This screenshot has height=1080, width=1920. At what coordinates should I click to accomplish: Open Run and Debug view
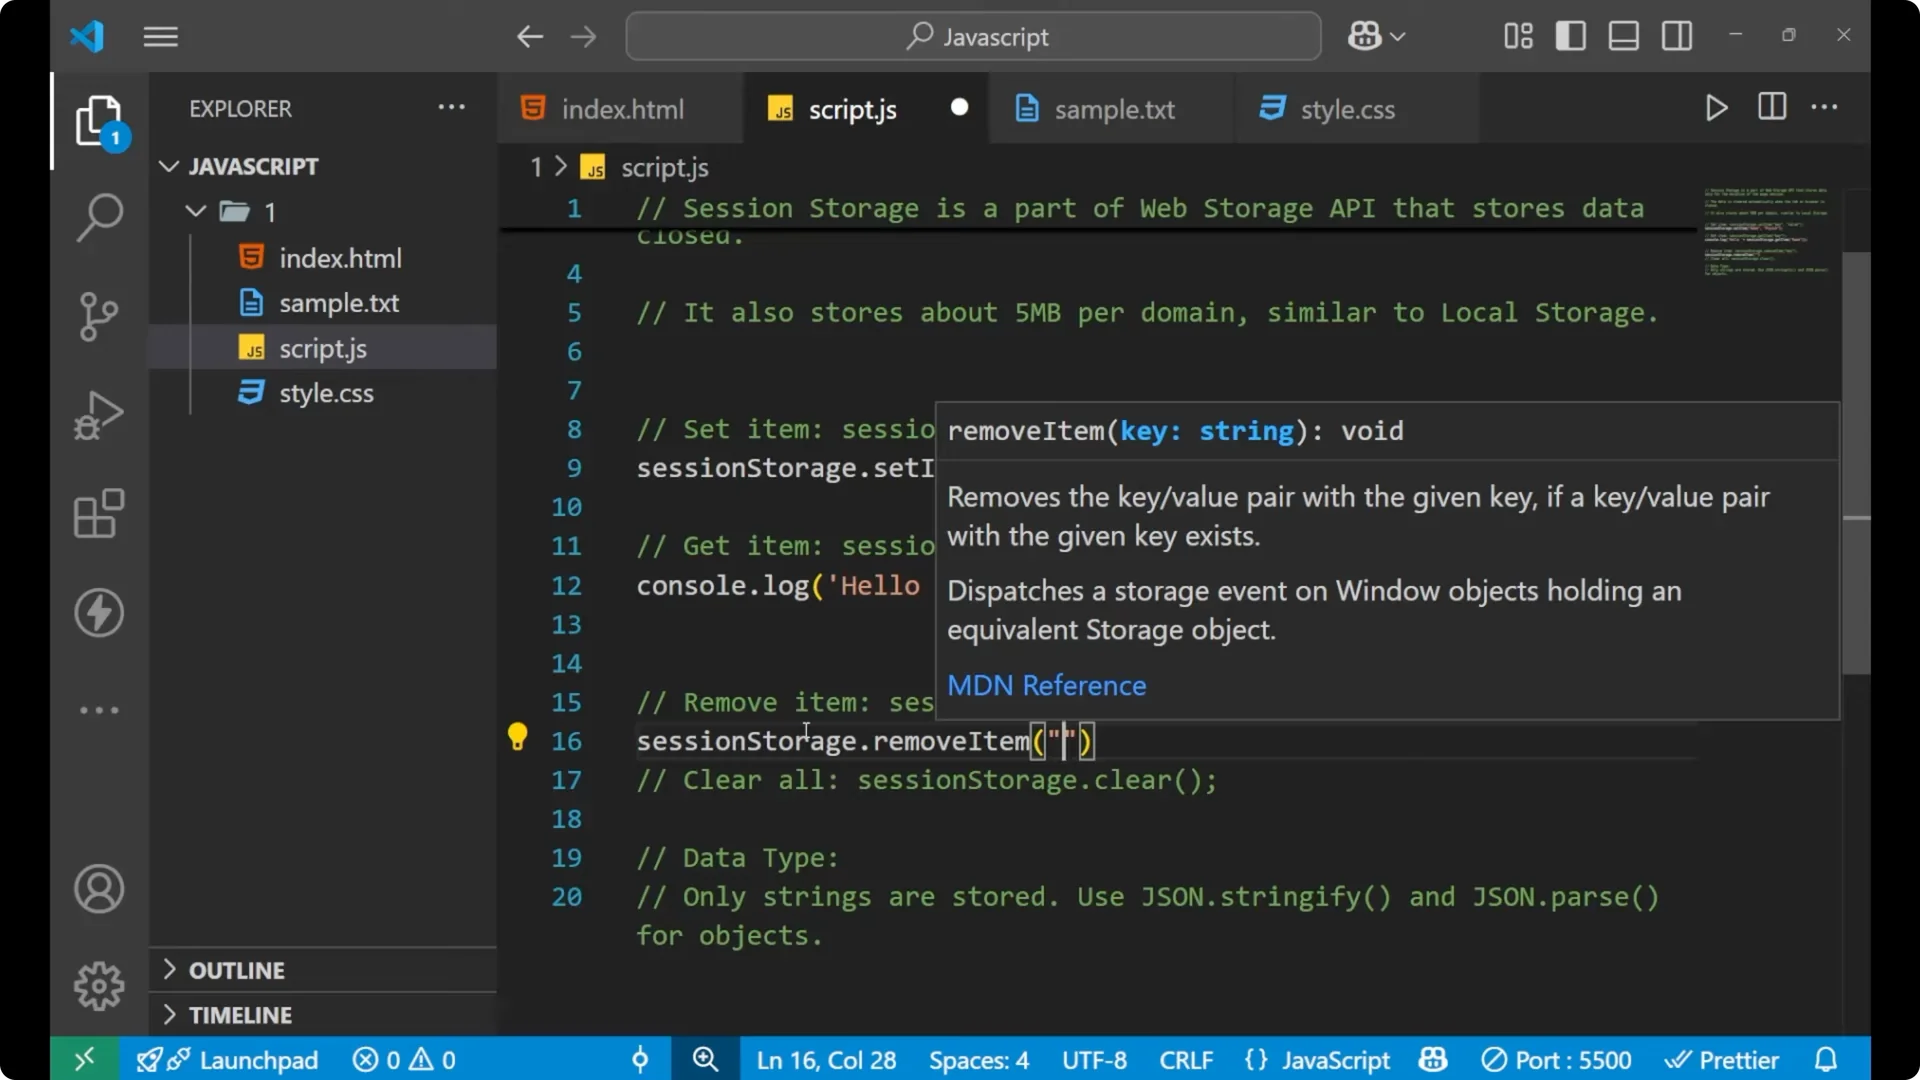[98, 414]
